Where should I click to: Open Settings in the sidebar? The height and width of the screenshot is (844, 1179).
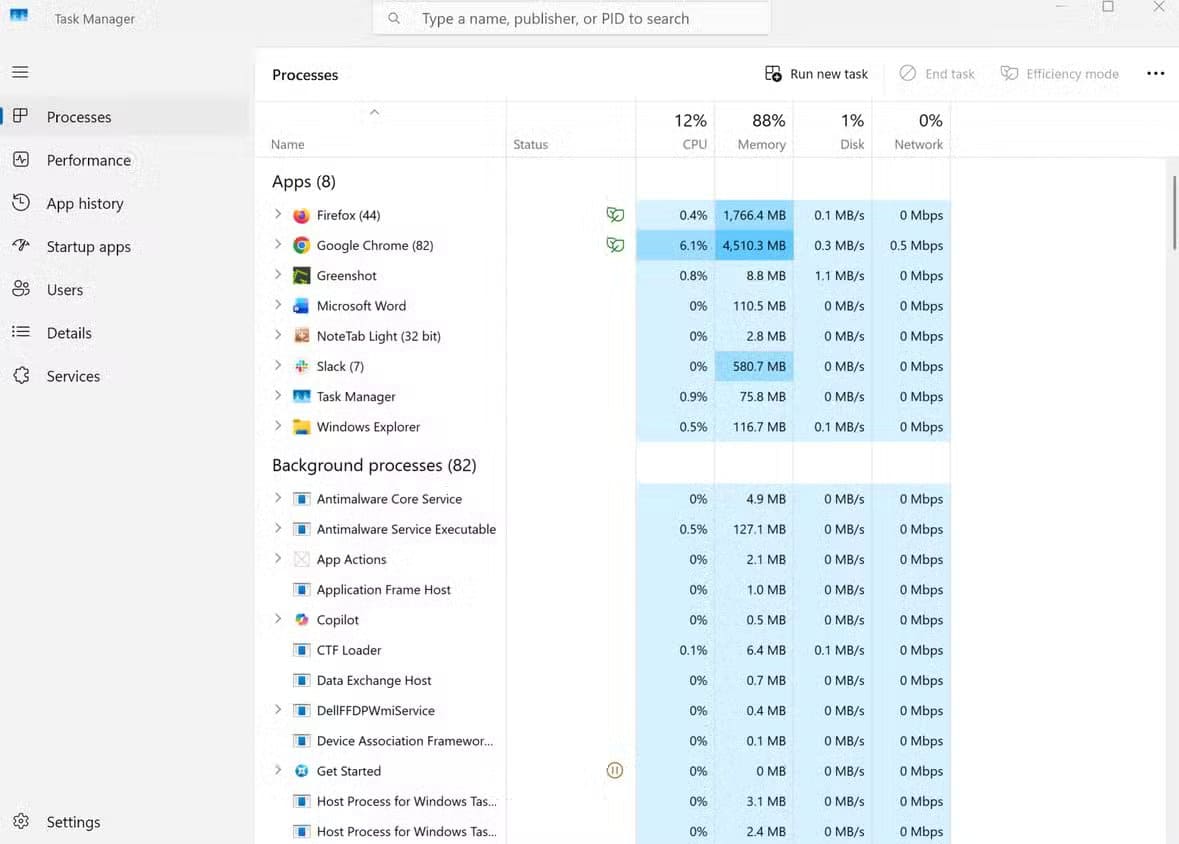(x=73, y=822)
